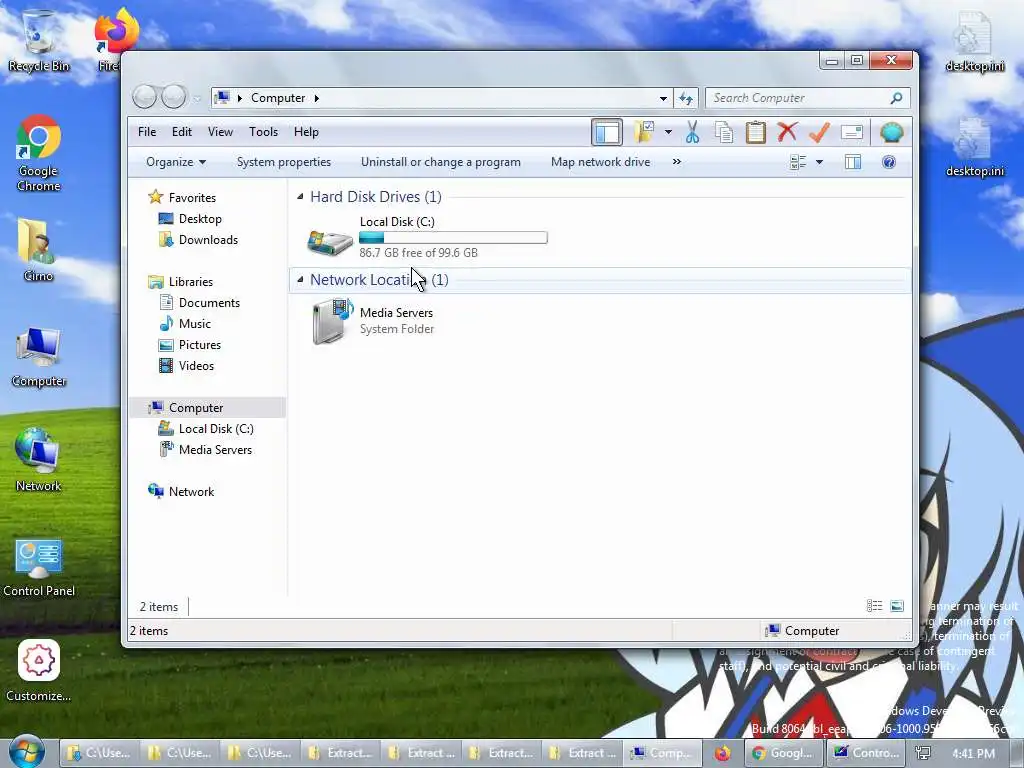The width and height of the screenshot is (1024, 768).
Task: Switch to Google Chrome taskbar button
Action: tap(784, 753)
